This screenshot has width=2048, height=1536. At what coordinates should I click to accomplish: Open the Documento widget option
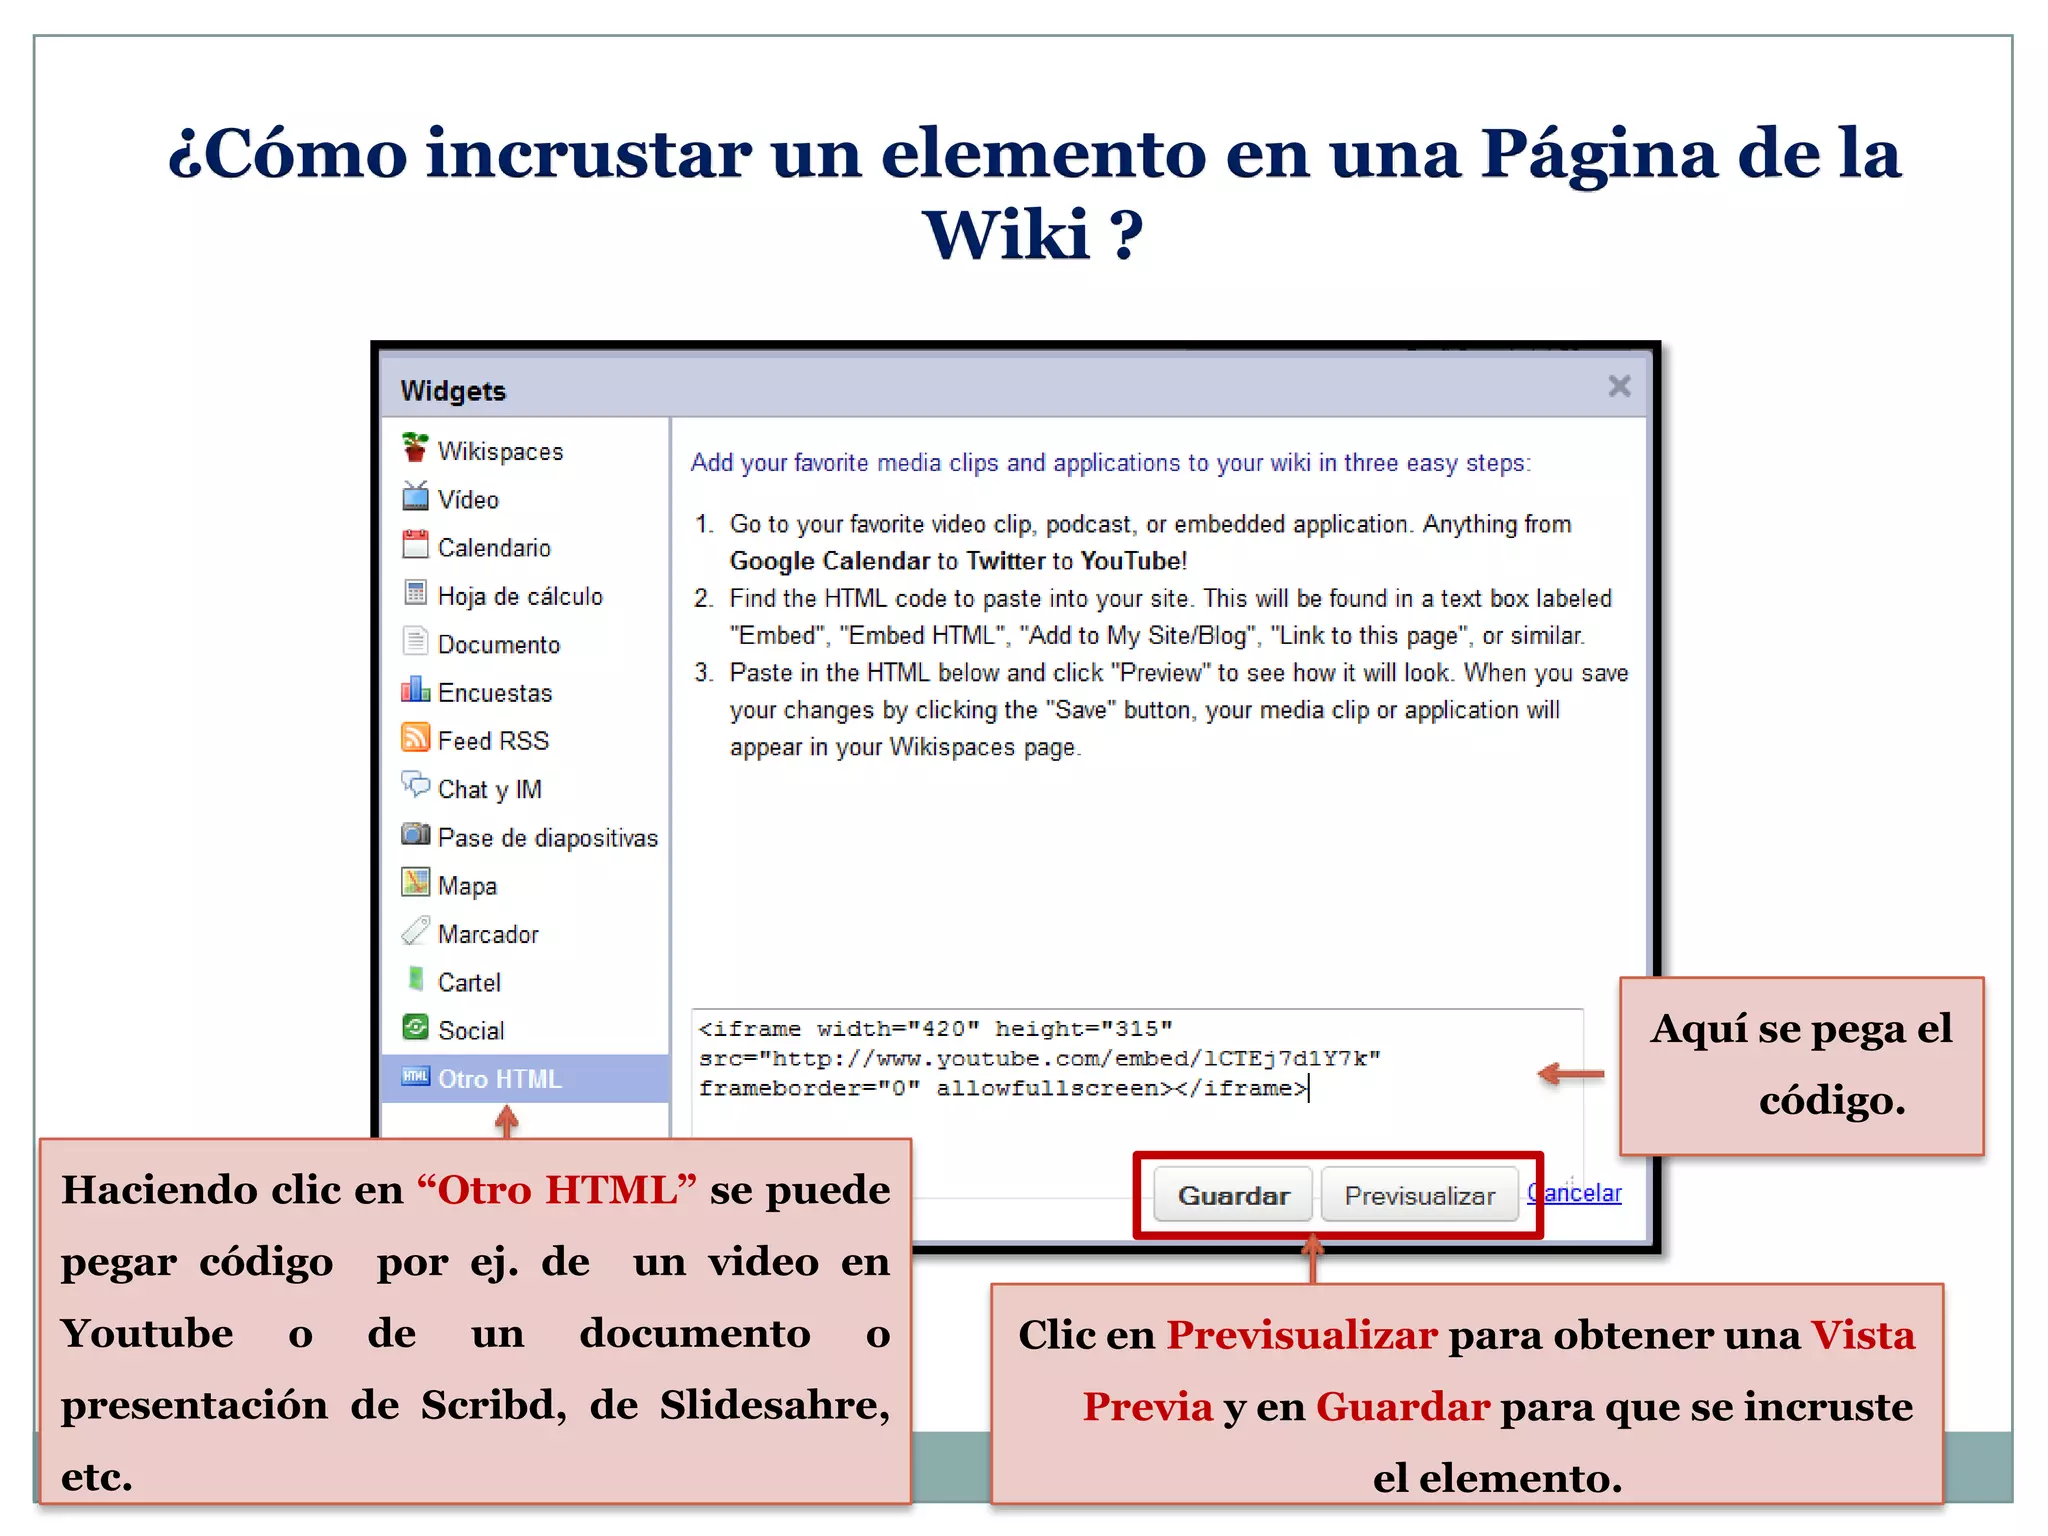(499, 645)
